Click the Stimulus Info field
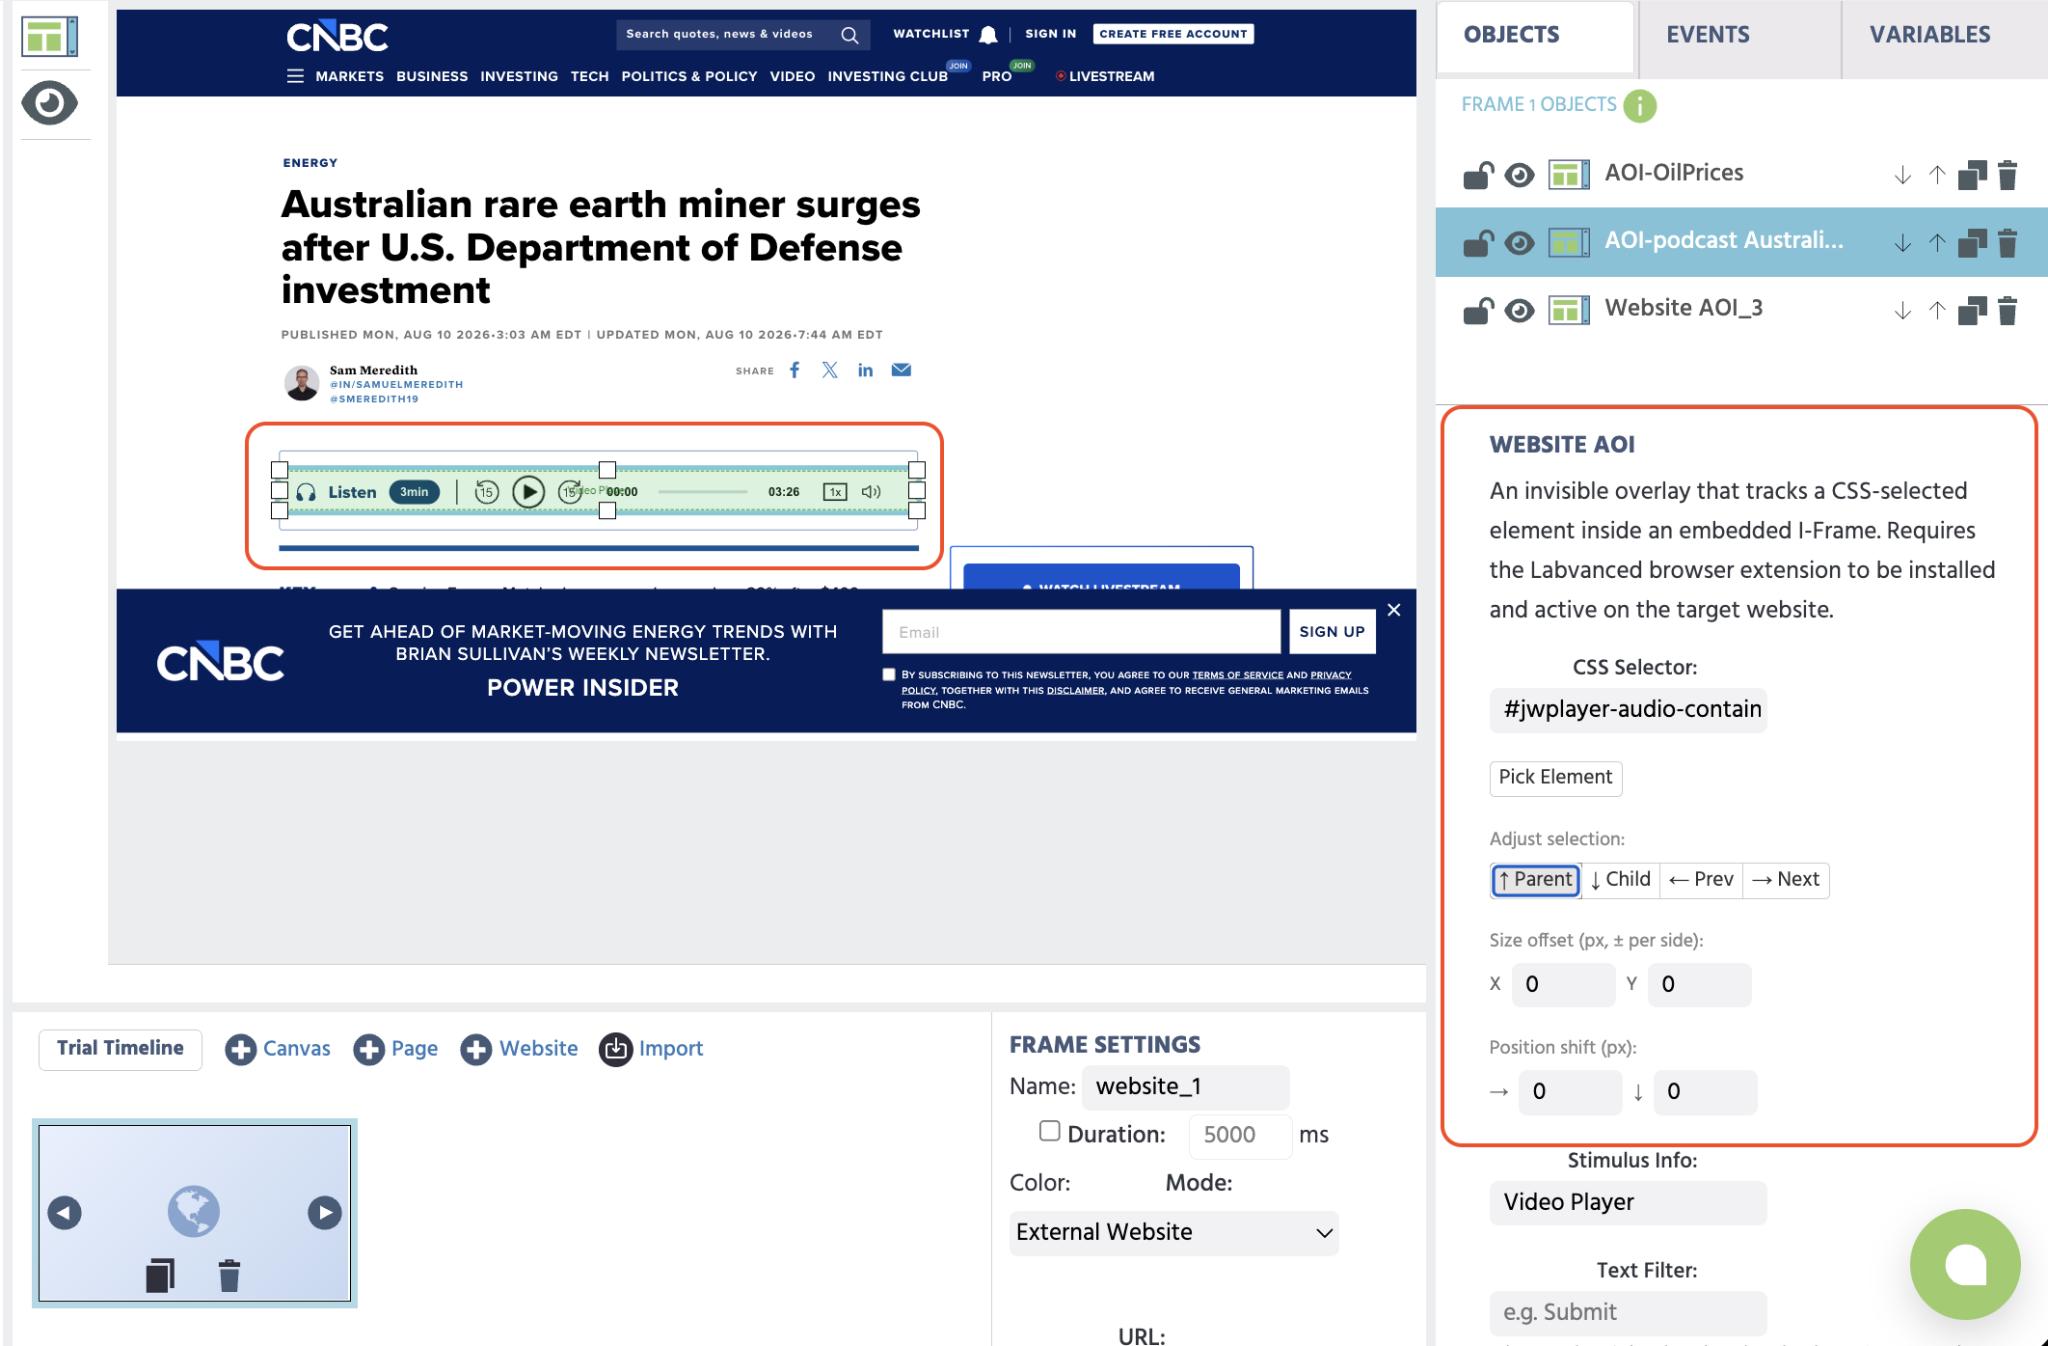2048x1346 pixels. (x=1628, y=1203)
